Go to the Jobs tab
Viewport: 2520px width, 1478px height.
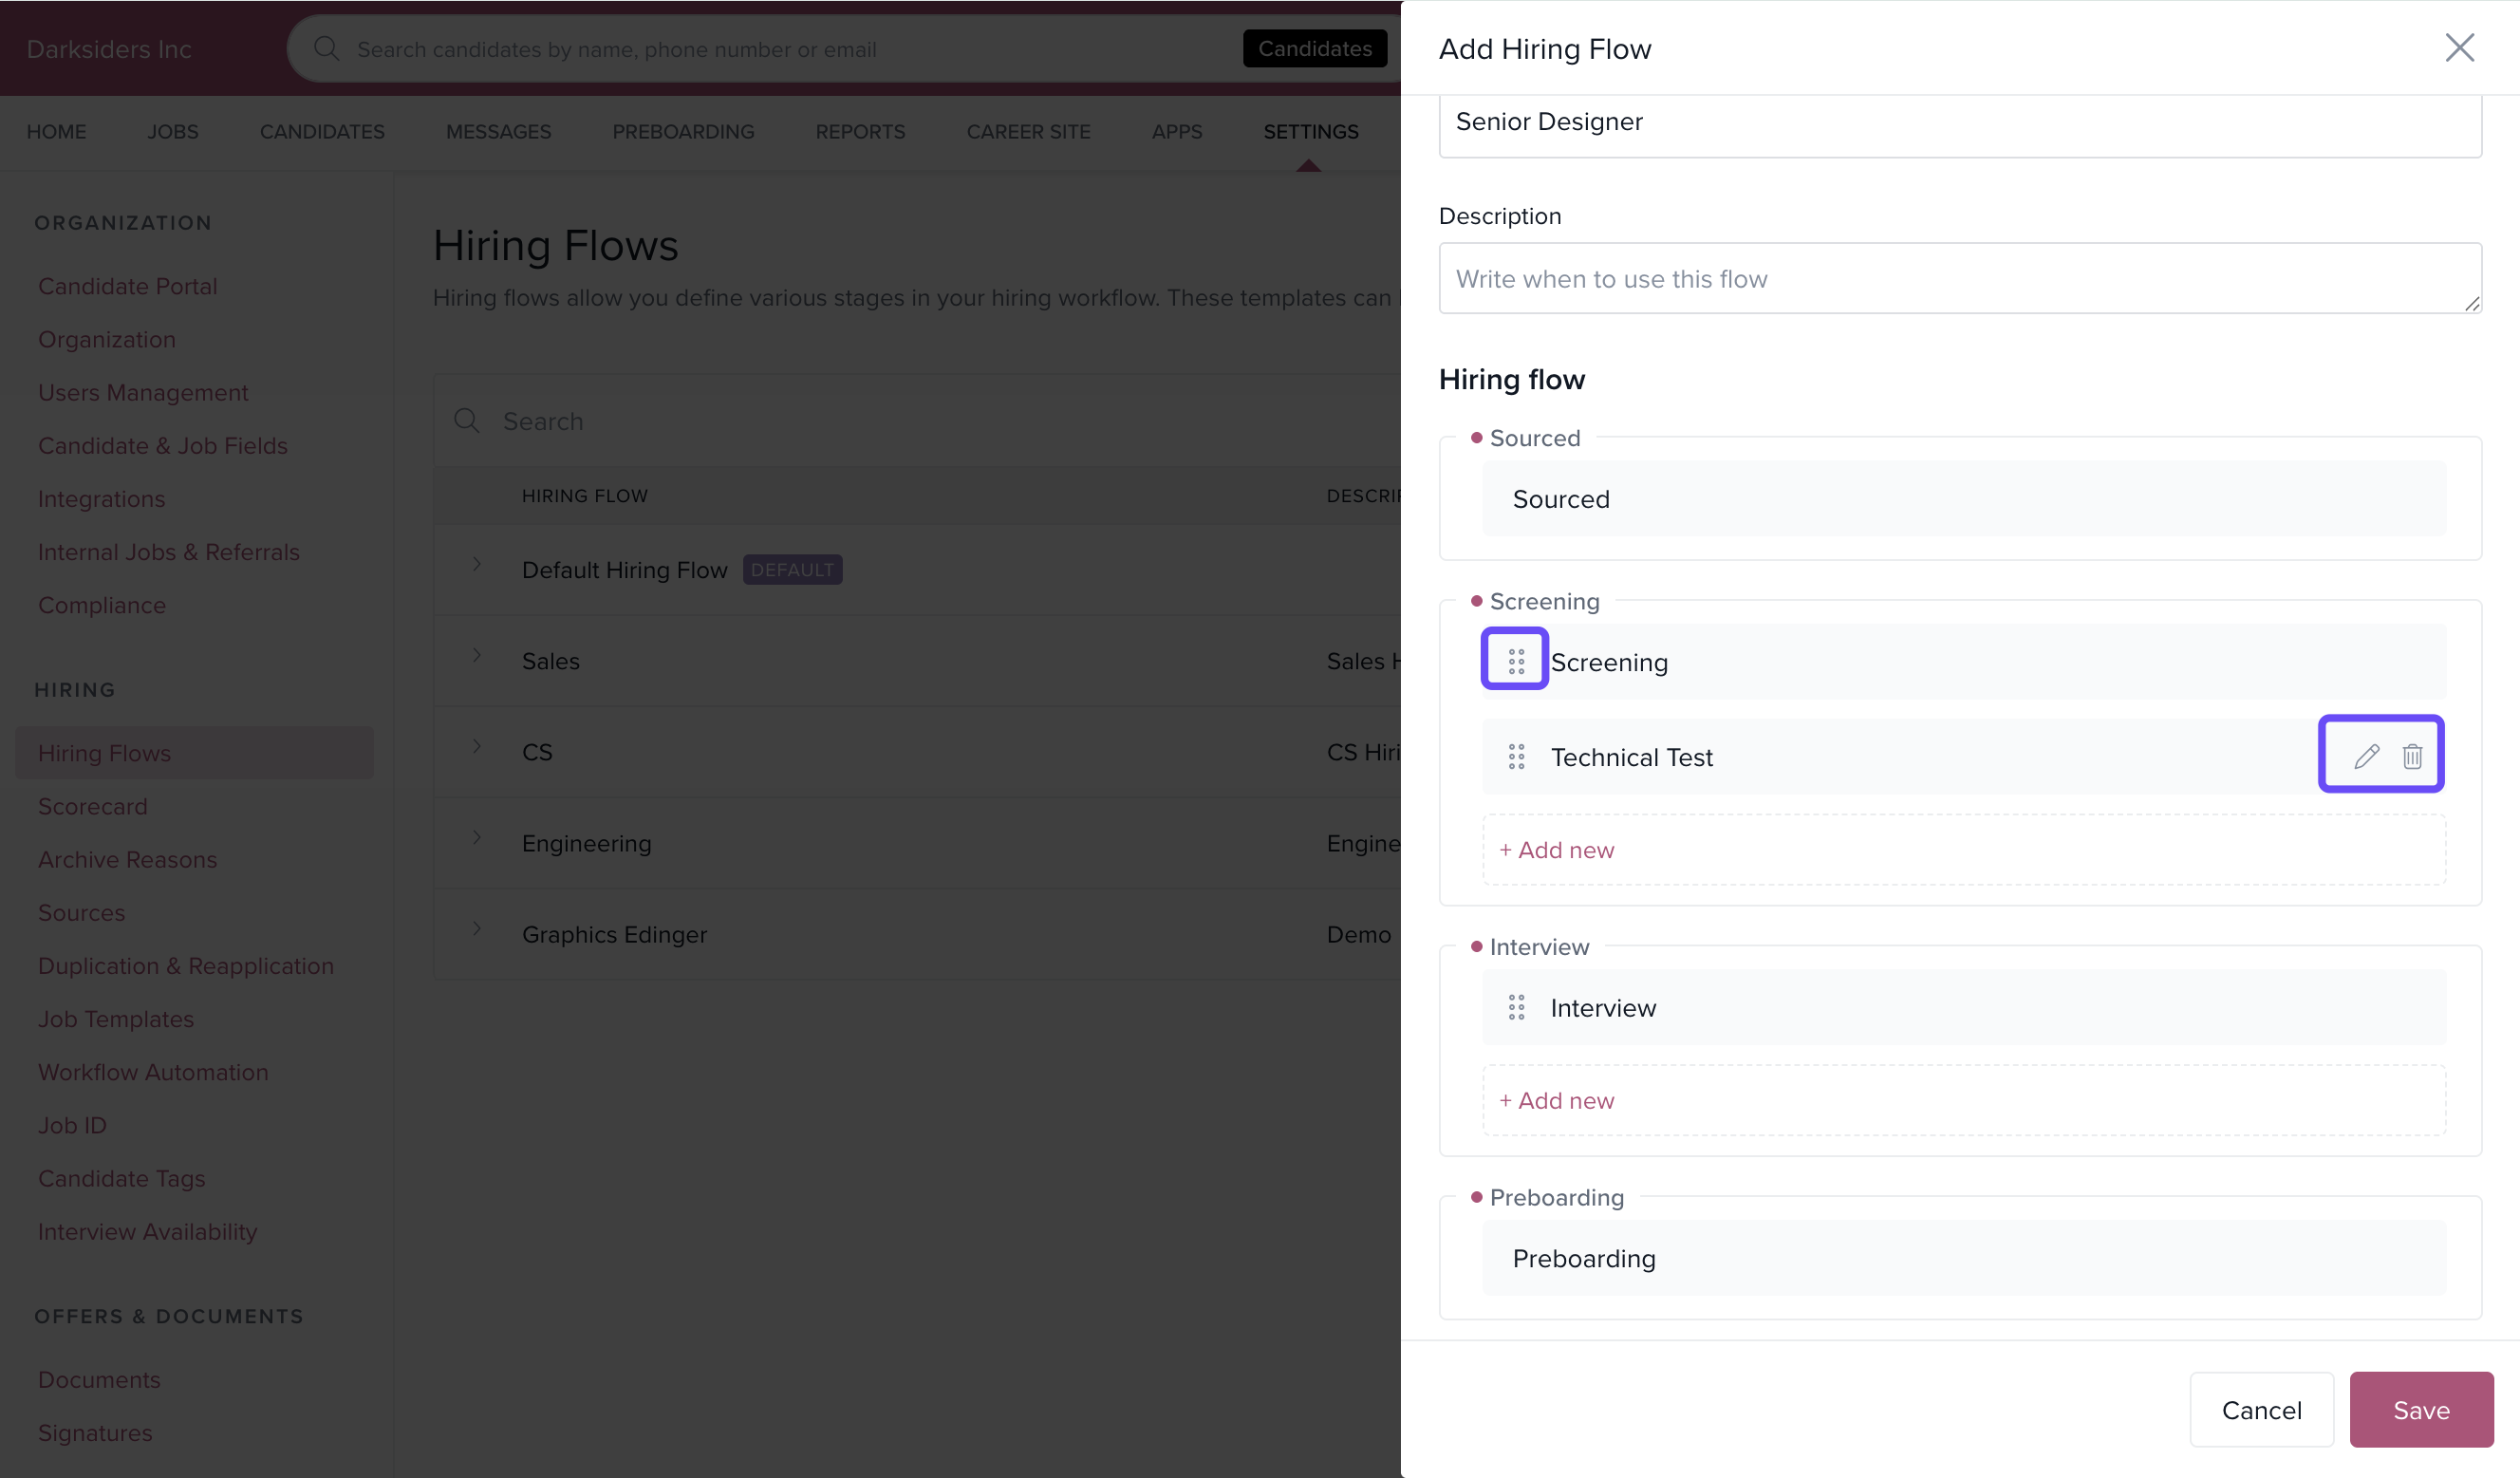(x=173, y=132)
